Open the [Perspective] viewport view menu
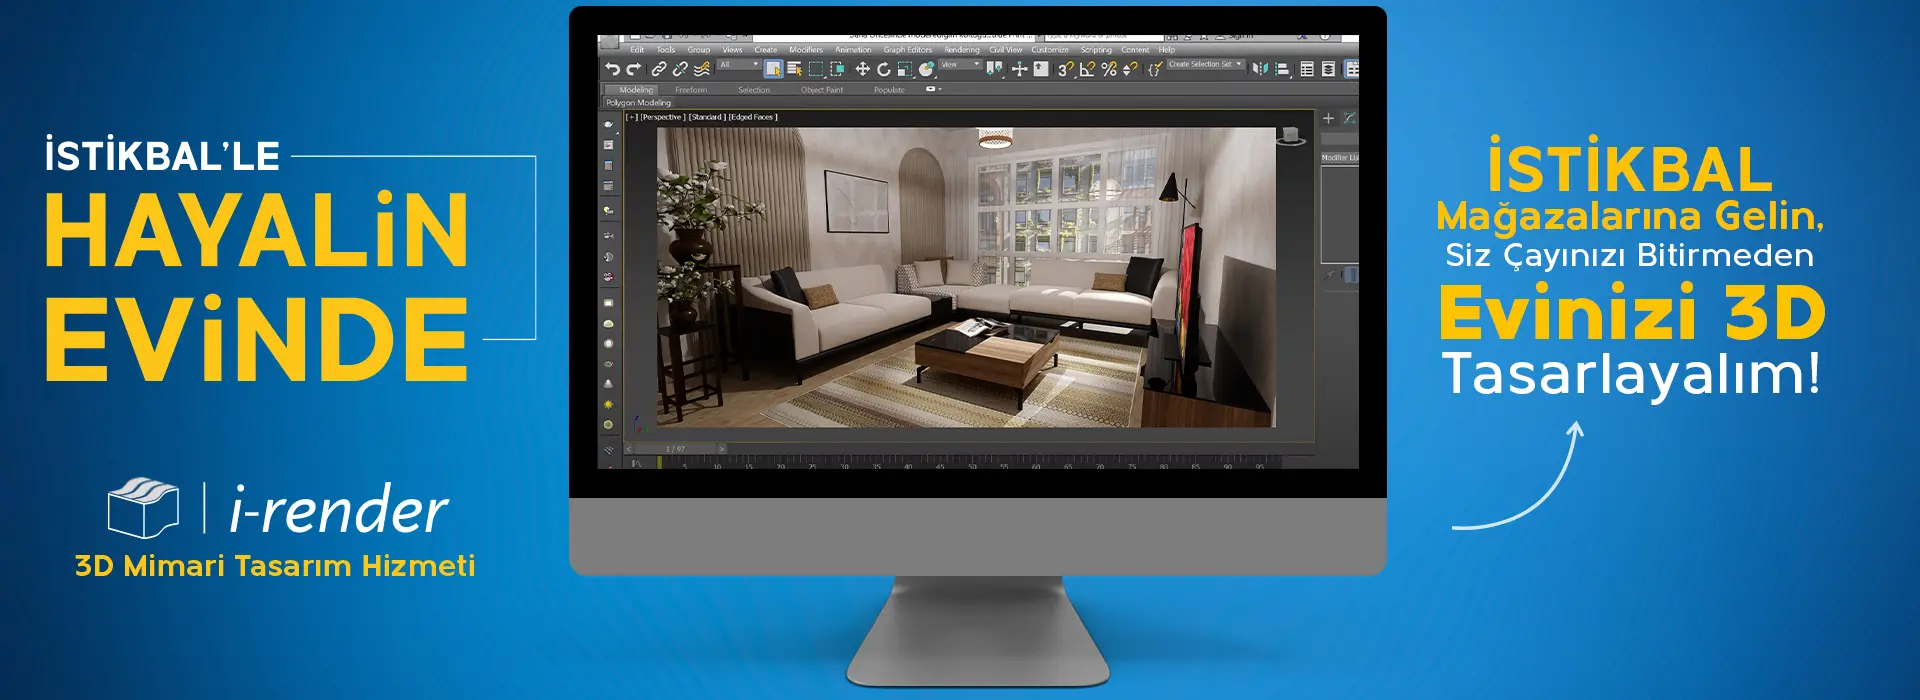Image resolution: width=1920 pixels, height=700 pixels. point(663,117)
